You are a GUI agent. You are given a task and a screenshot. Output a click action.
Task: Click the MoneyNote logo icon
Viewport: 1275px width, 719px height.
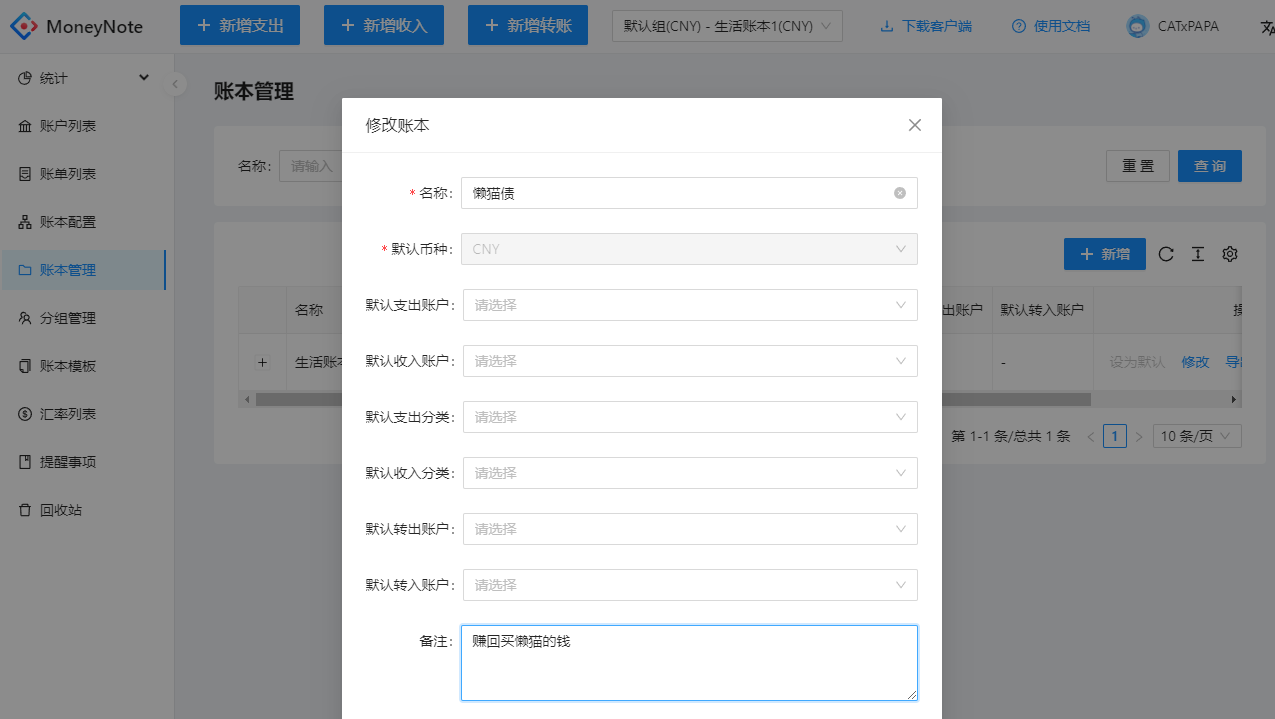23,27
